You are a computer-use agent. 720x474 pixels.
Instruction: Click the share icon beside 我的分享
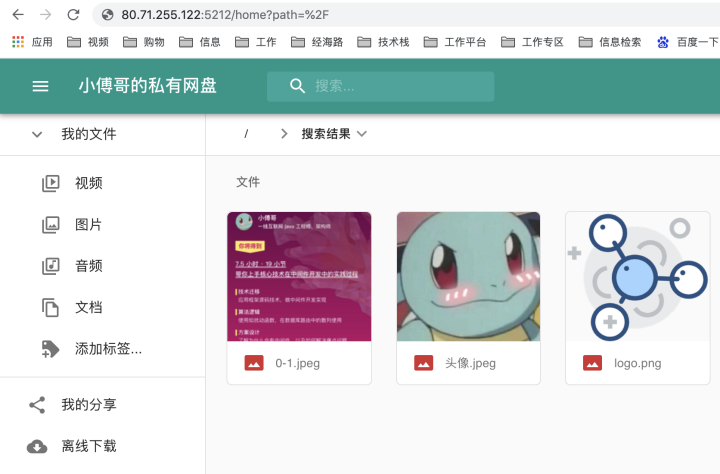(37, 405)
